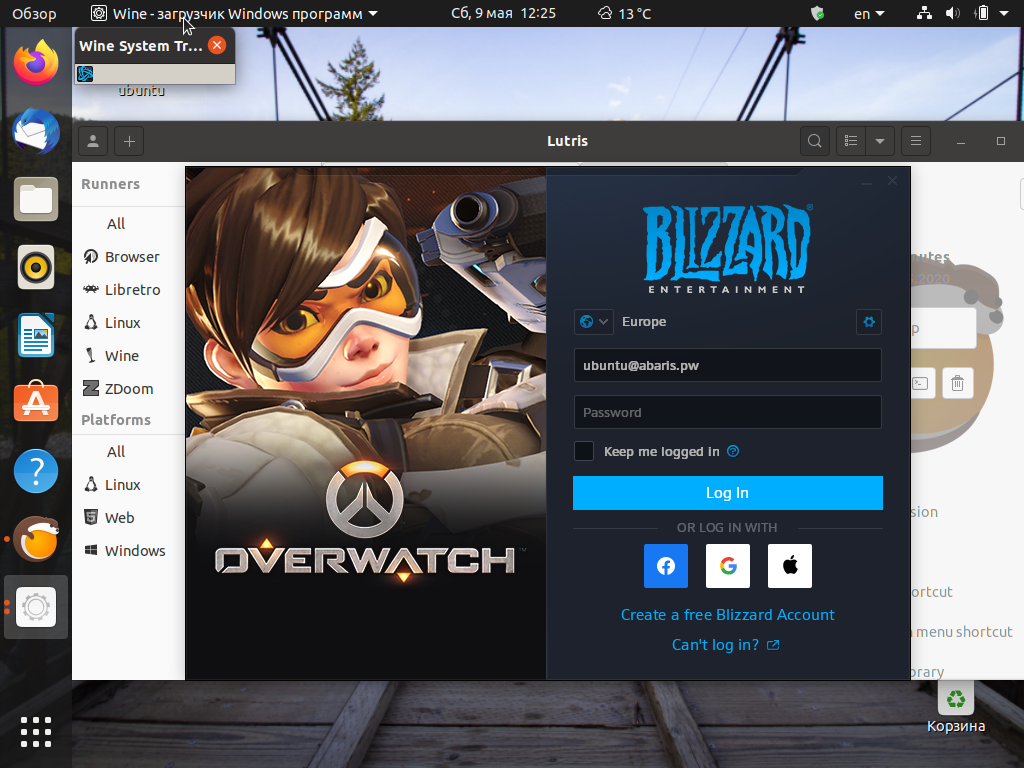
Task: Open Files manager from the dock
Action: click(36, 199)
